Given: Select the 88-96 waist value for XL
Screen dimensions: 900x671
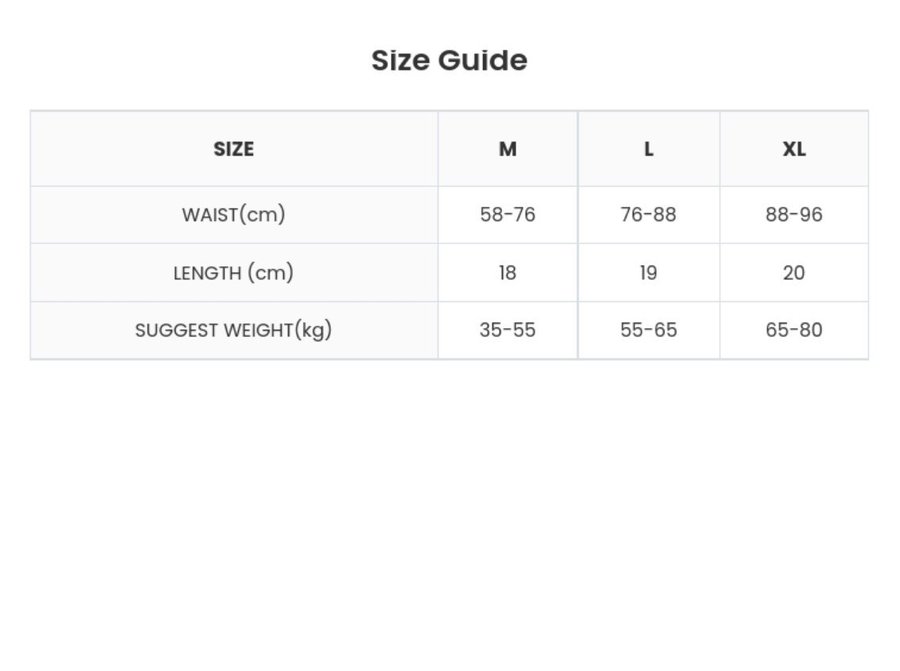Looking at the screenshot, I should [794, 214].
